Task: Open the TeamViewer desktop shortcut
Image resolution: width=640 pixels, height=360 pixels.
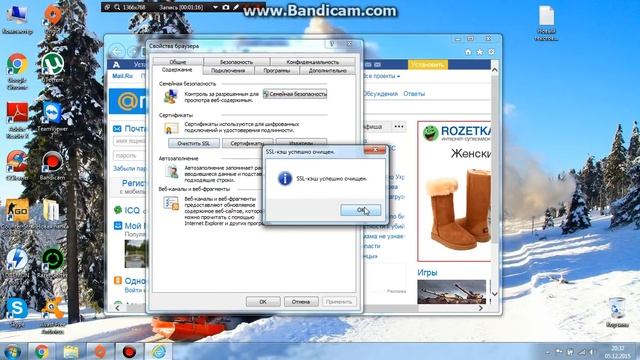Action: coord(53,117)
